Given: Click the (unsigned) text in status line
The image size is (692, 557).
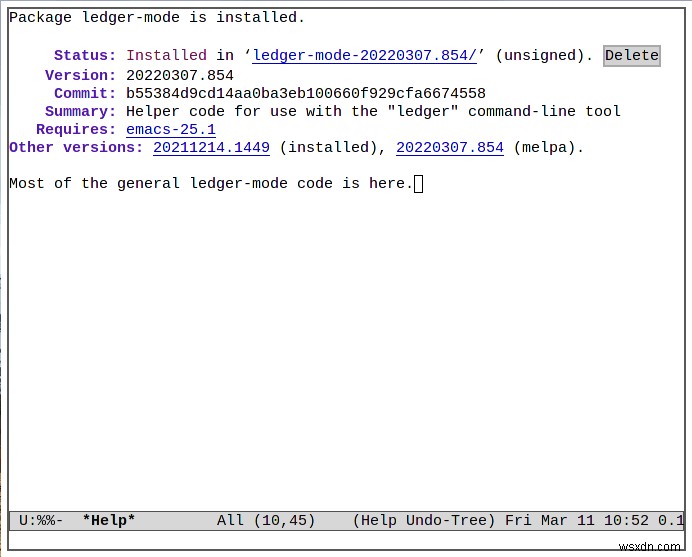Looking at the screenshot, I should (x=544, y=56).
